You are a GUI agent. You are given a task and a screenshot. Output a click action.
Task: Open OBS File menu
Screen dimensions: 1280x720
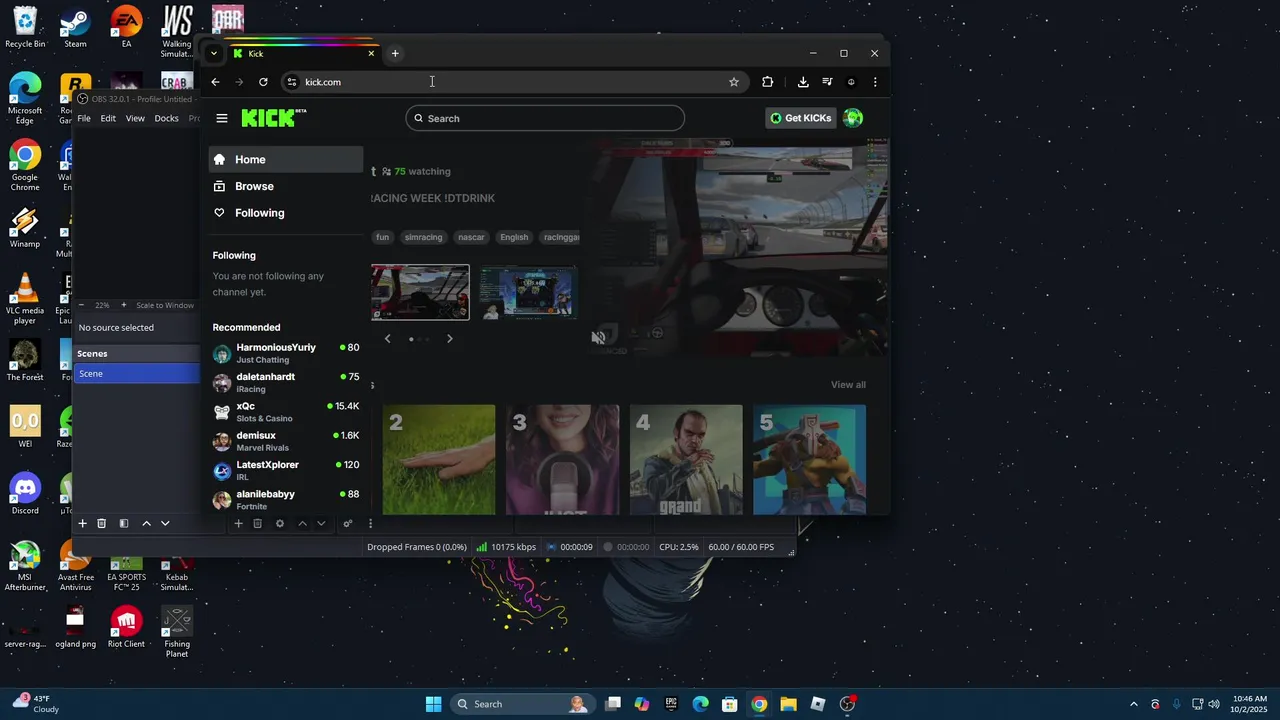pos(84,118)
